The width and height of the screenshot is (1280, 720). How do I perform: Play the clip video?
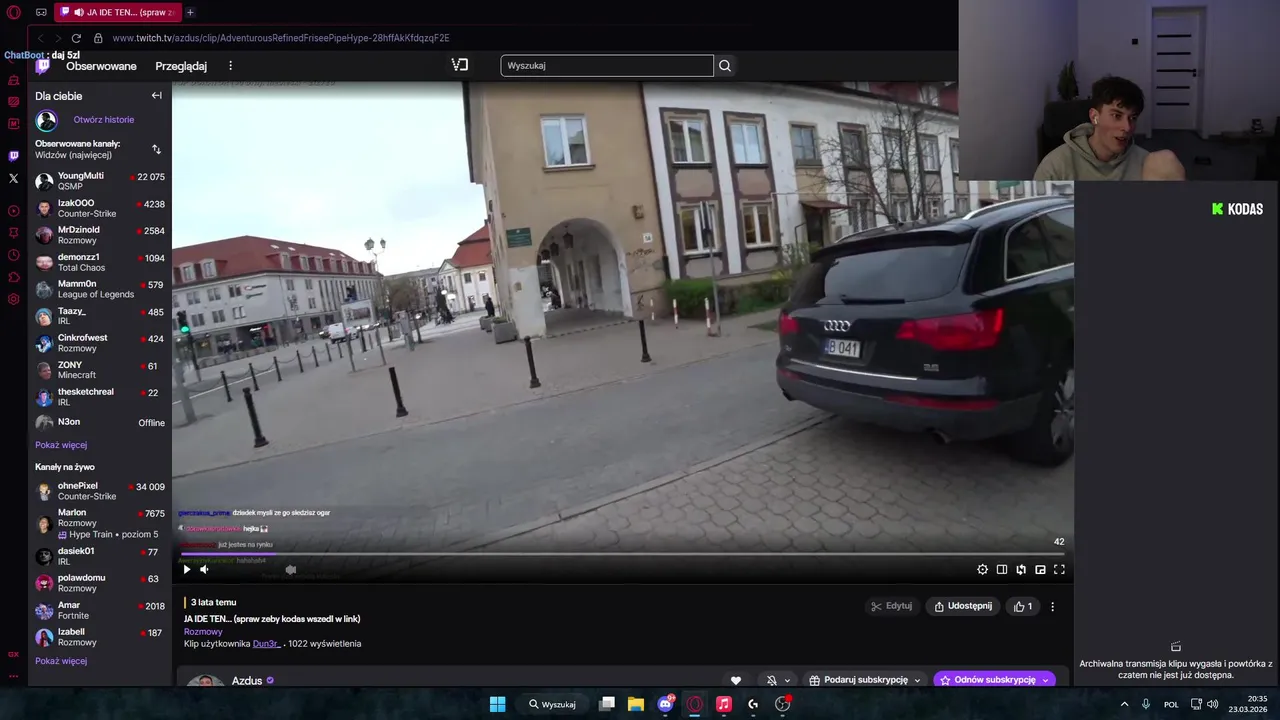186,569
